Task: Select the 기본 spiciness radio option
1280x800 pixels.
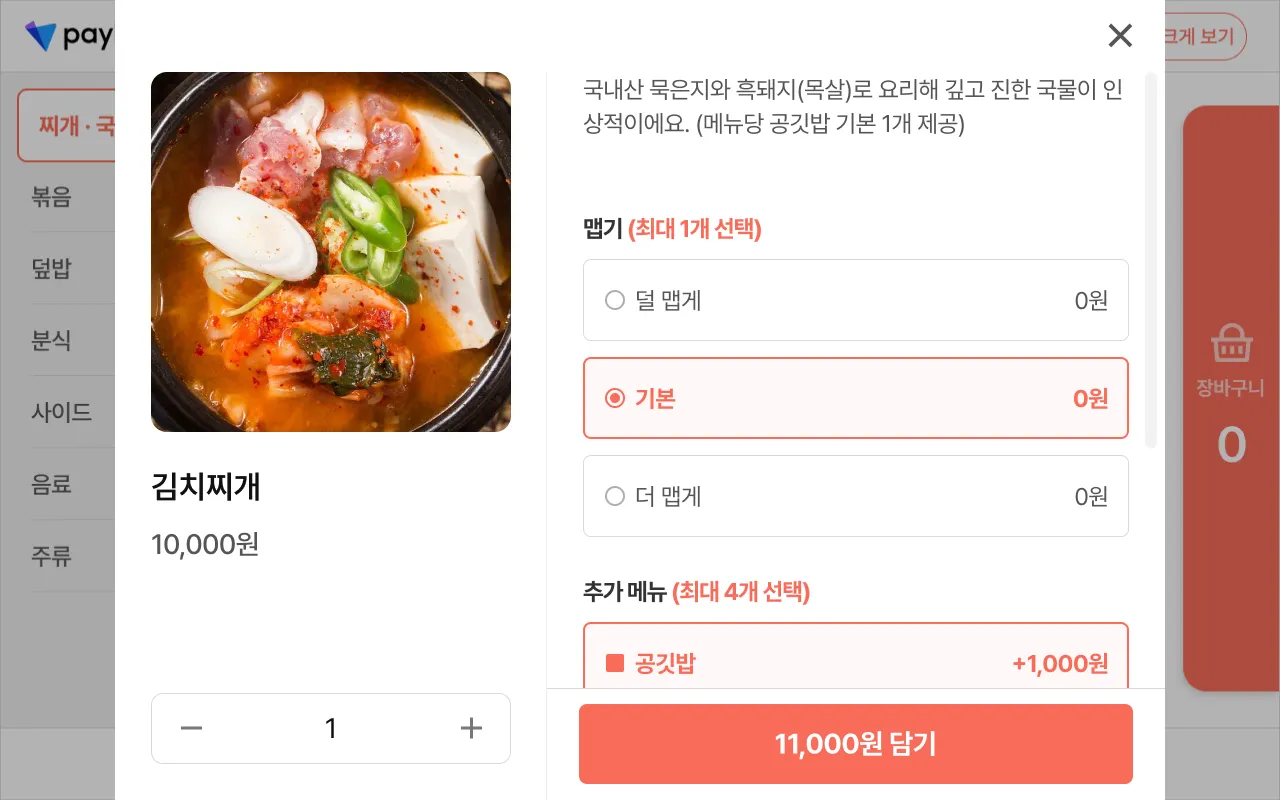Action: point(615,398)
